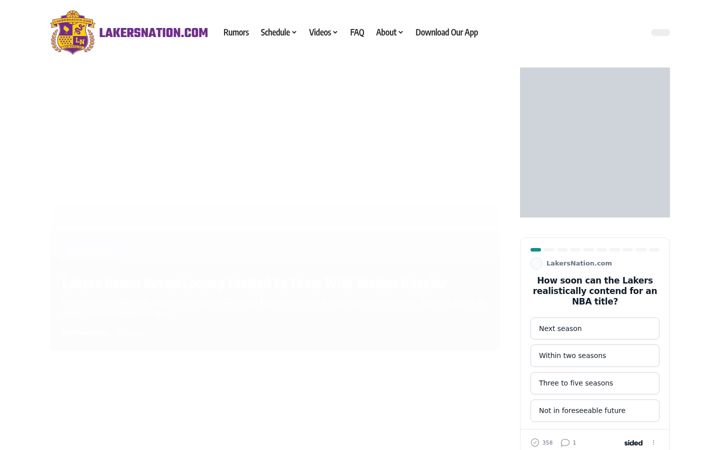The height and width of the screenshot is (450, 720).
Task: Open the FAQ page
Action: [357, 32]
